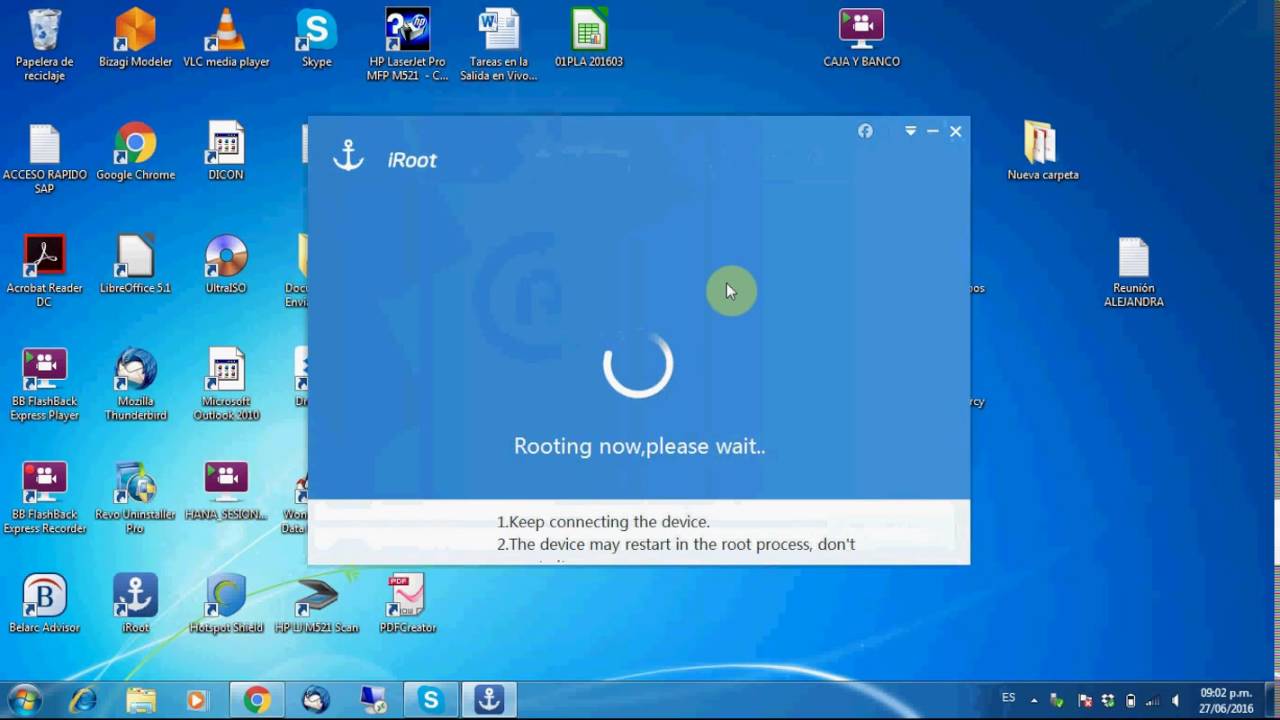1280x720 pixels.
Task: Open Bizagi Modeler desktop shortcut
Action: point(135,39)
